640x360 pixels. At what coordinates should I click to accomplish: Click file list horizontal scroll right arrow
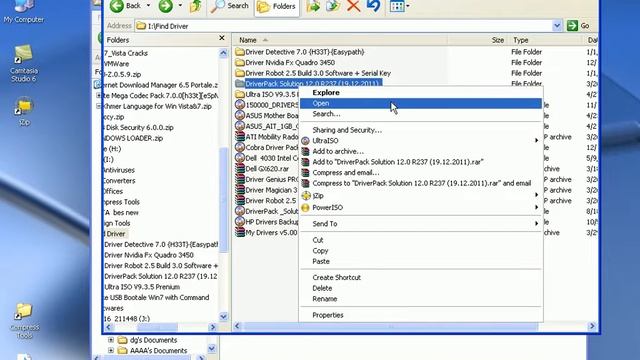(592, 326)
